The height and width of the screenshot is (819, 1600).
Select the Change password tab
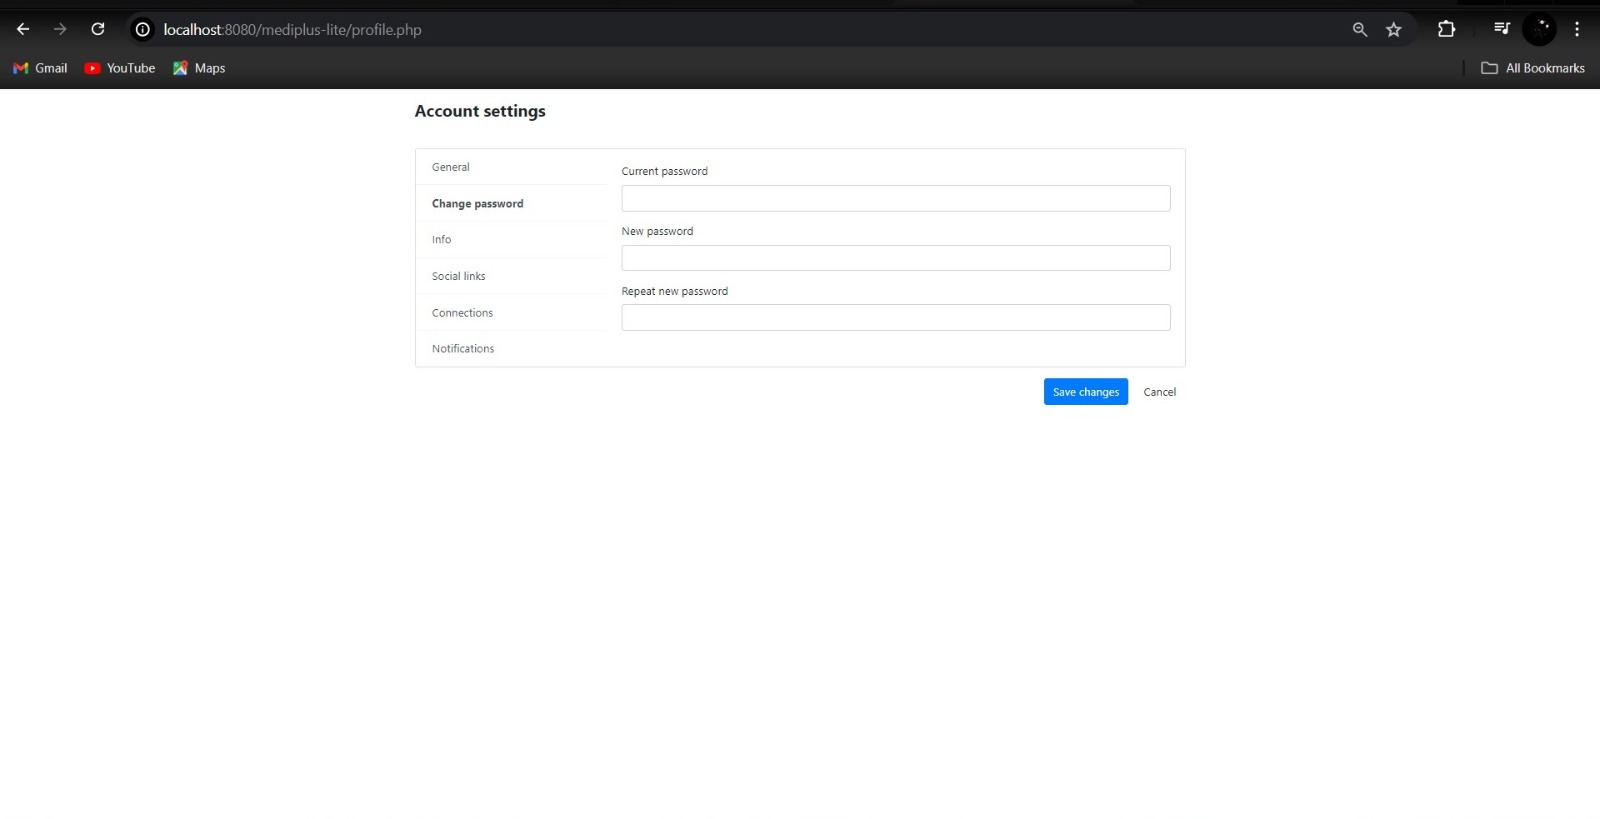pyautogui.click(x=511, y=203)
